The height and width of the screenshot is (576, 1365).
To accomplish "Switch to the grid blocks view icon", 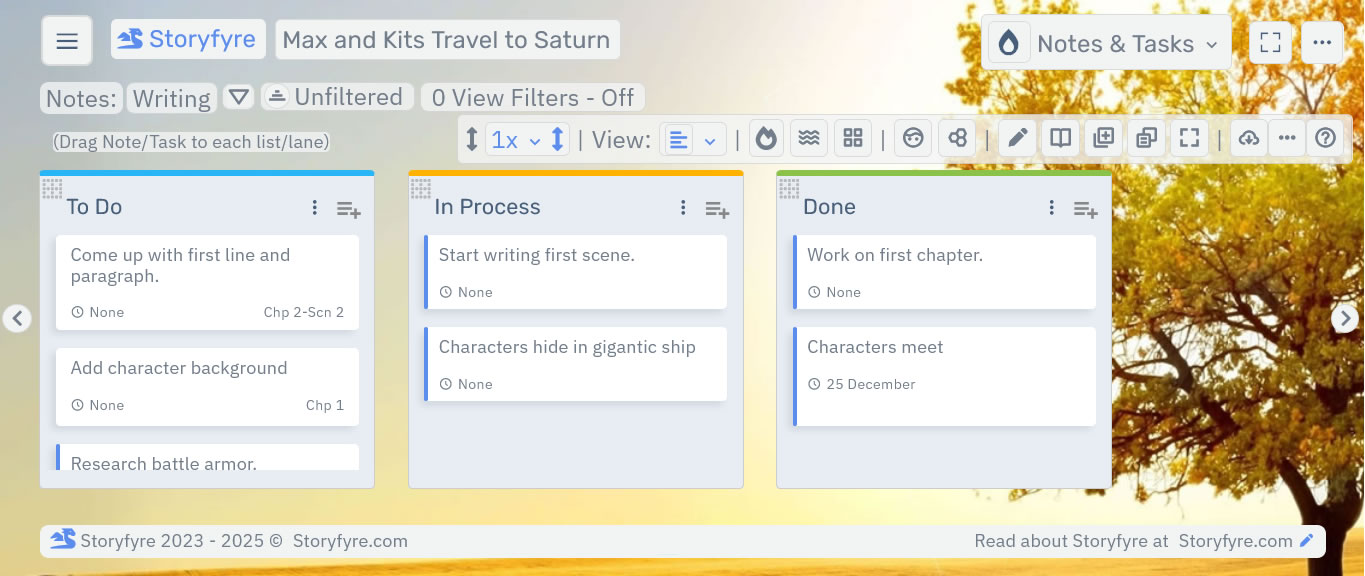I will (x=853, y=138).
